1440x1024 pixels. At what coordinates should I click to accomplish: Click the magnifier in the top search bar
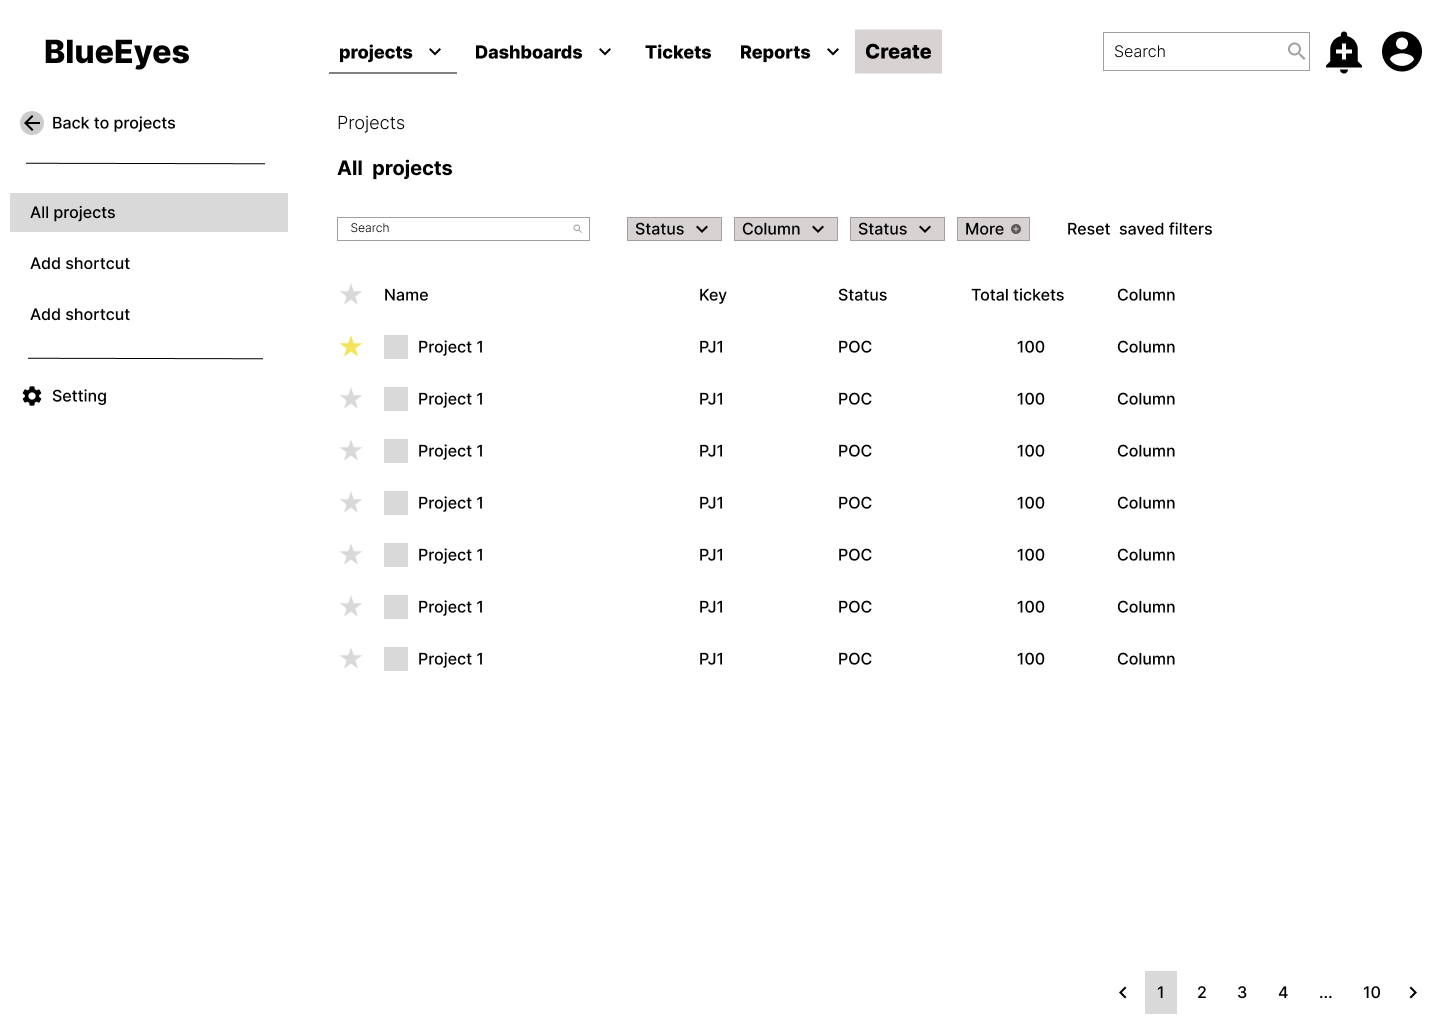[1295, 51]
